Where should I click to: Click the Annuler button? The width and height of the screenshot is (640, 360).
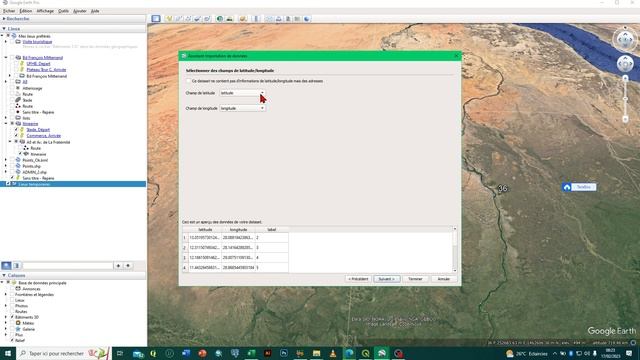444,279
